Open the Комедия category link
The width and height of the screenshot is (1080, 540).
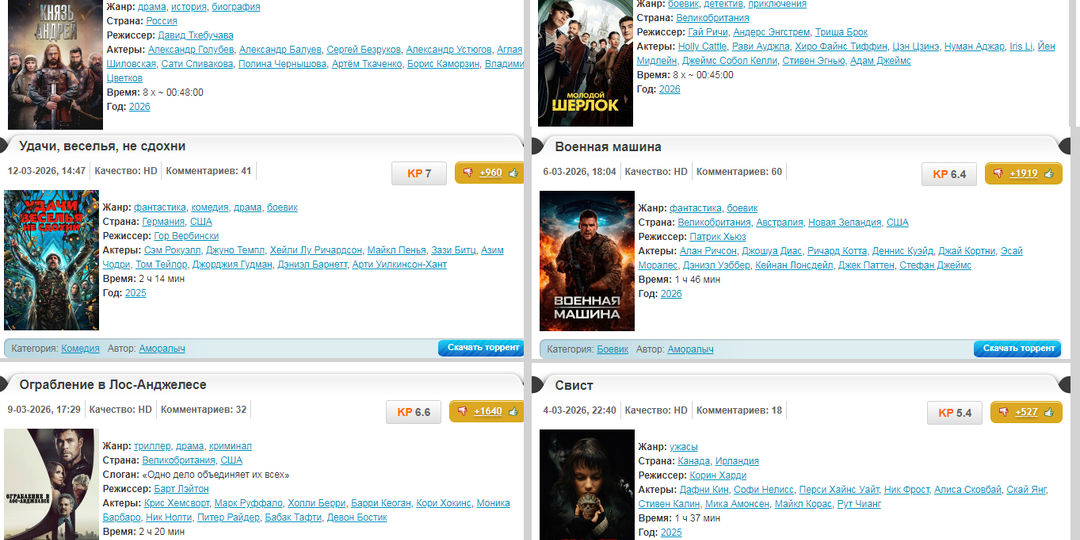tap(81, 349)
